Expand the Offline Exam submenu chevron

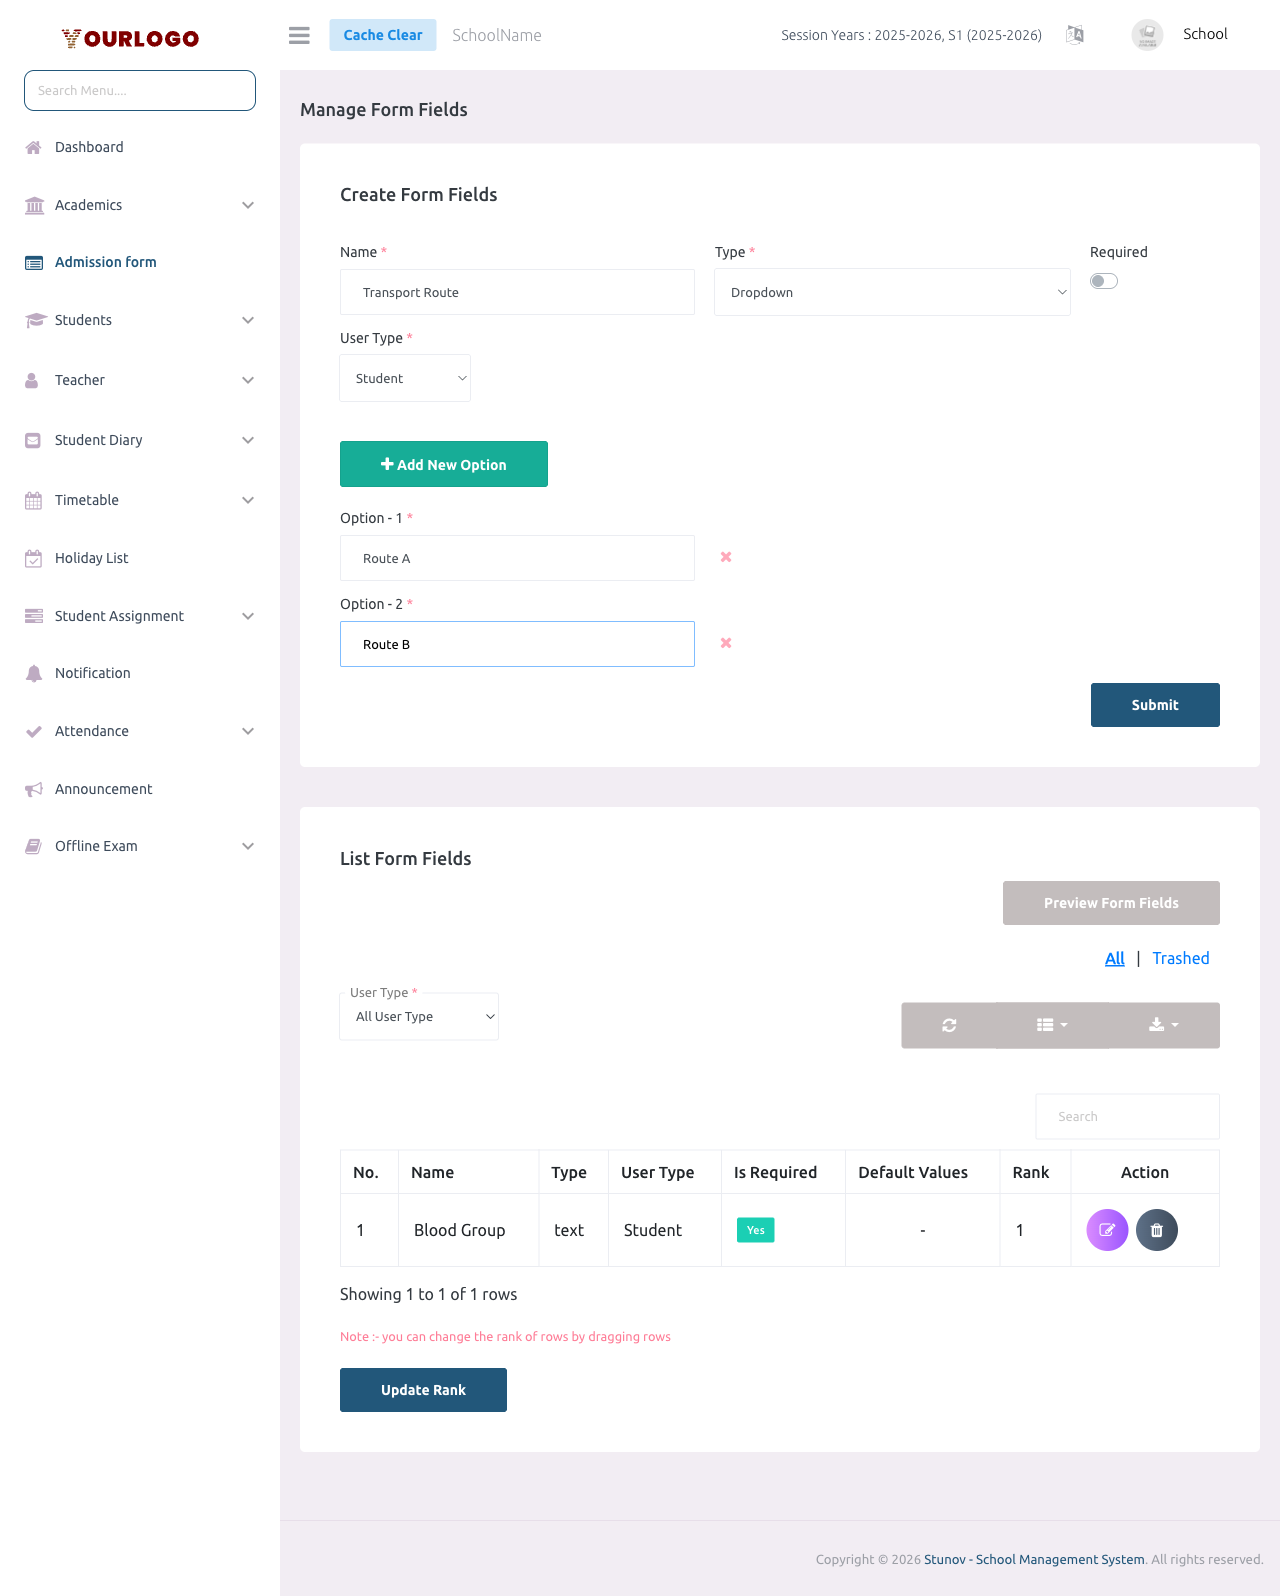(248, 846)
